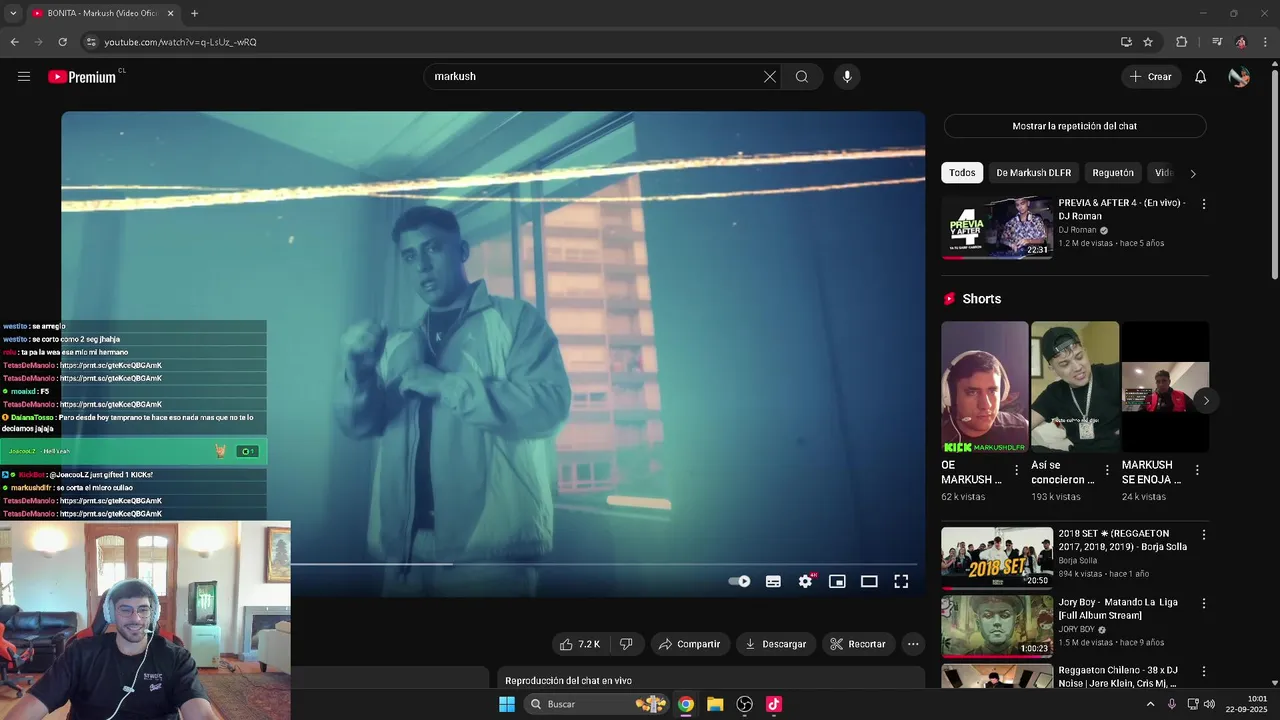Switch to theater mode
1280x720 pixels.
pyautogui.click(x=869, y=581)
